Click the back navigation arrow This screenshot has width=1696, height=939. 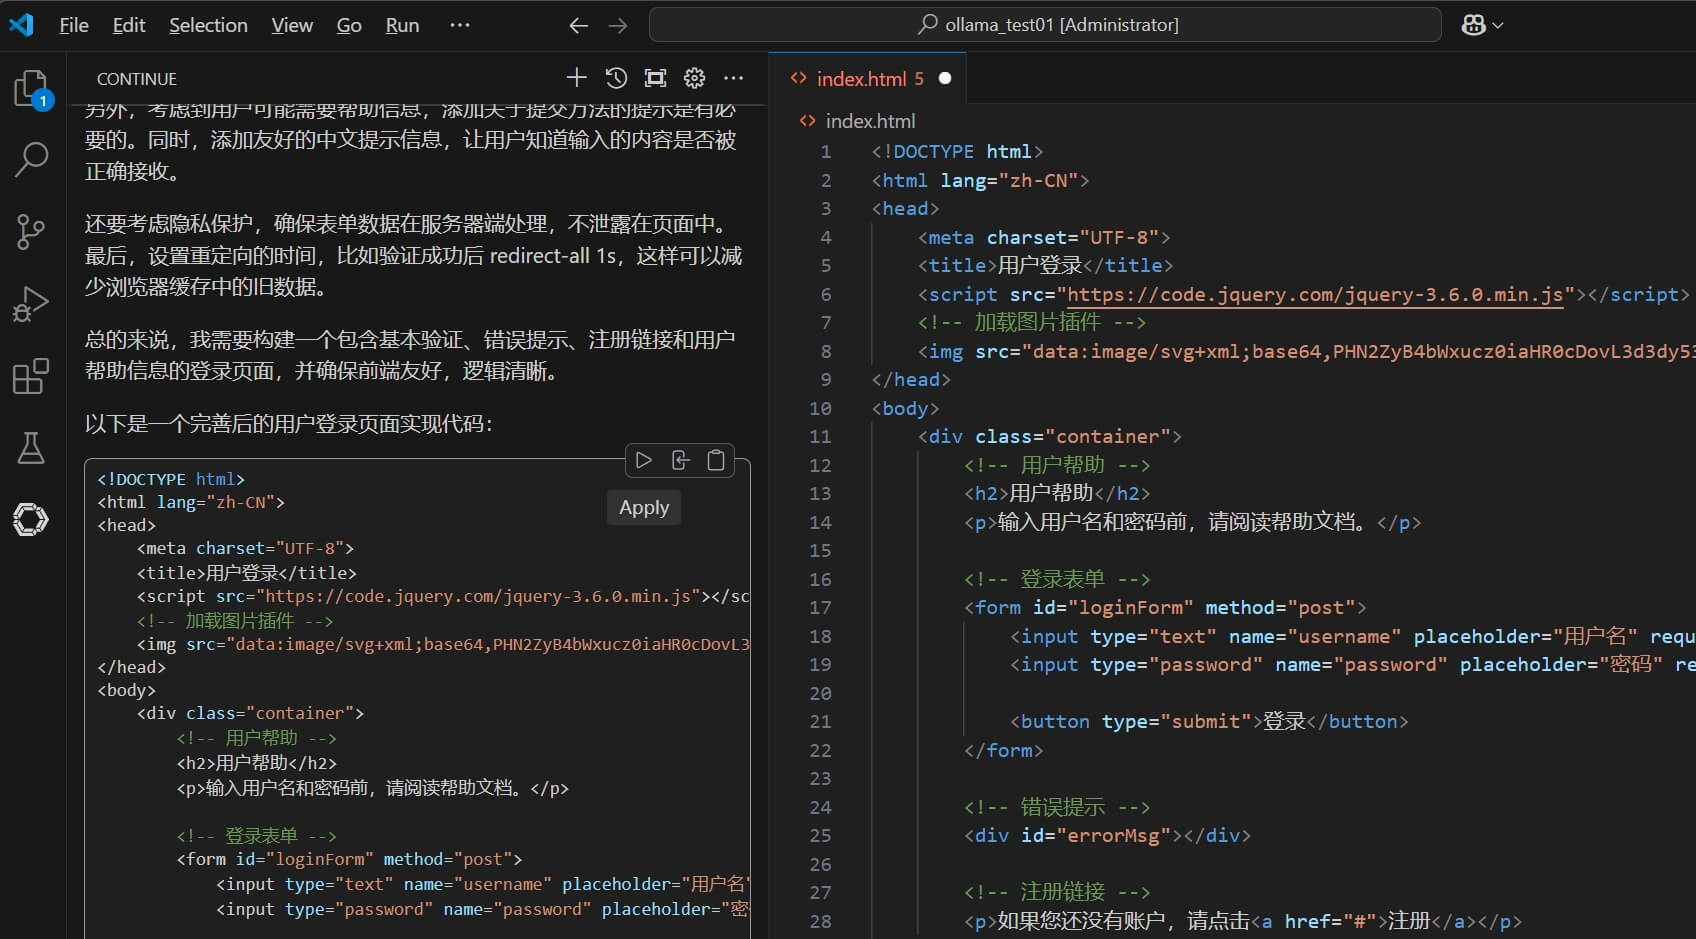578,25
